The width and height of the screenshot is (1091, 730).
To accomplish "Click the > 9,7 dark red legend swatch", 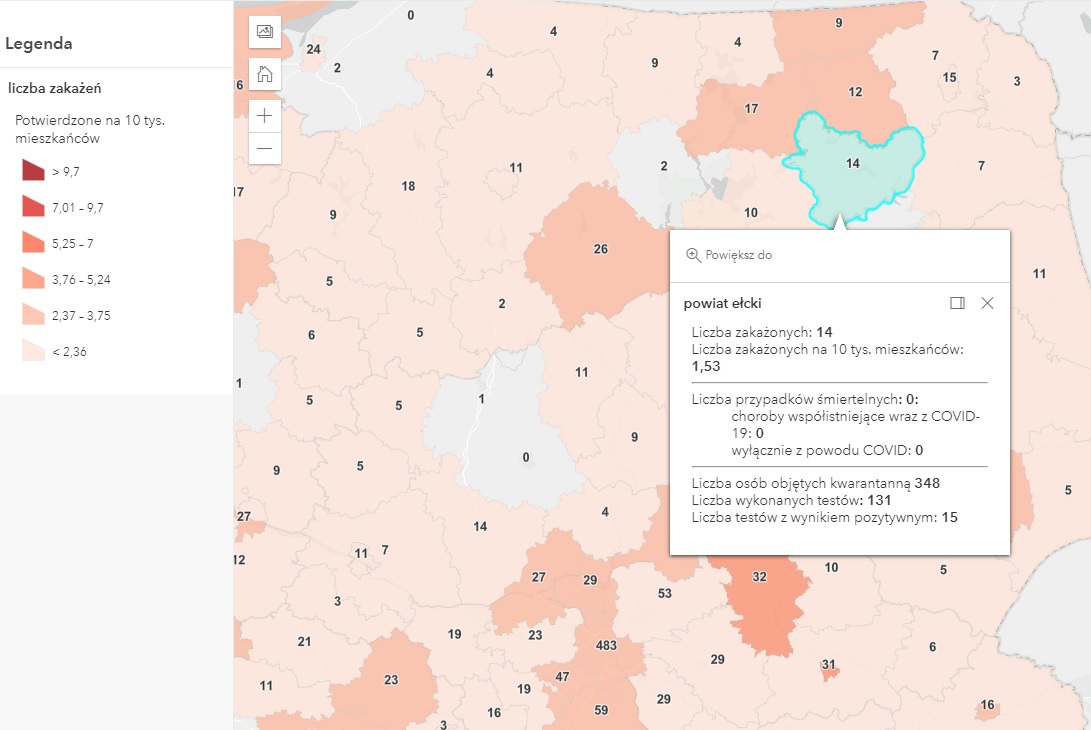I will pyautogui.click(x=33, y=170).
